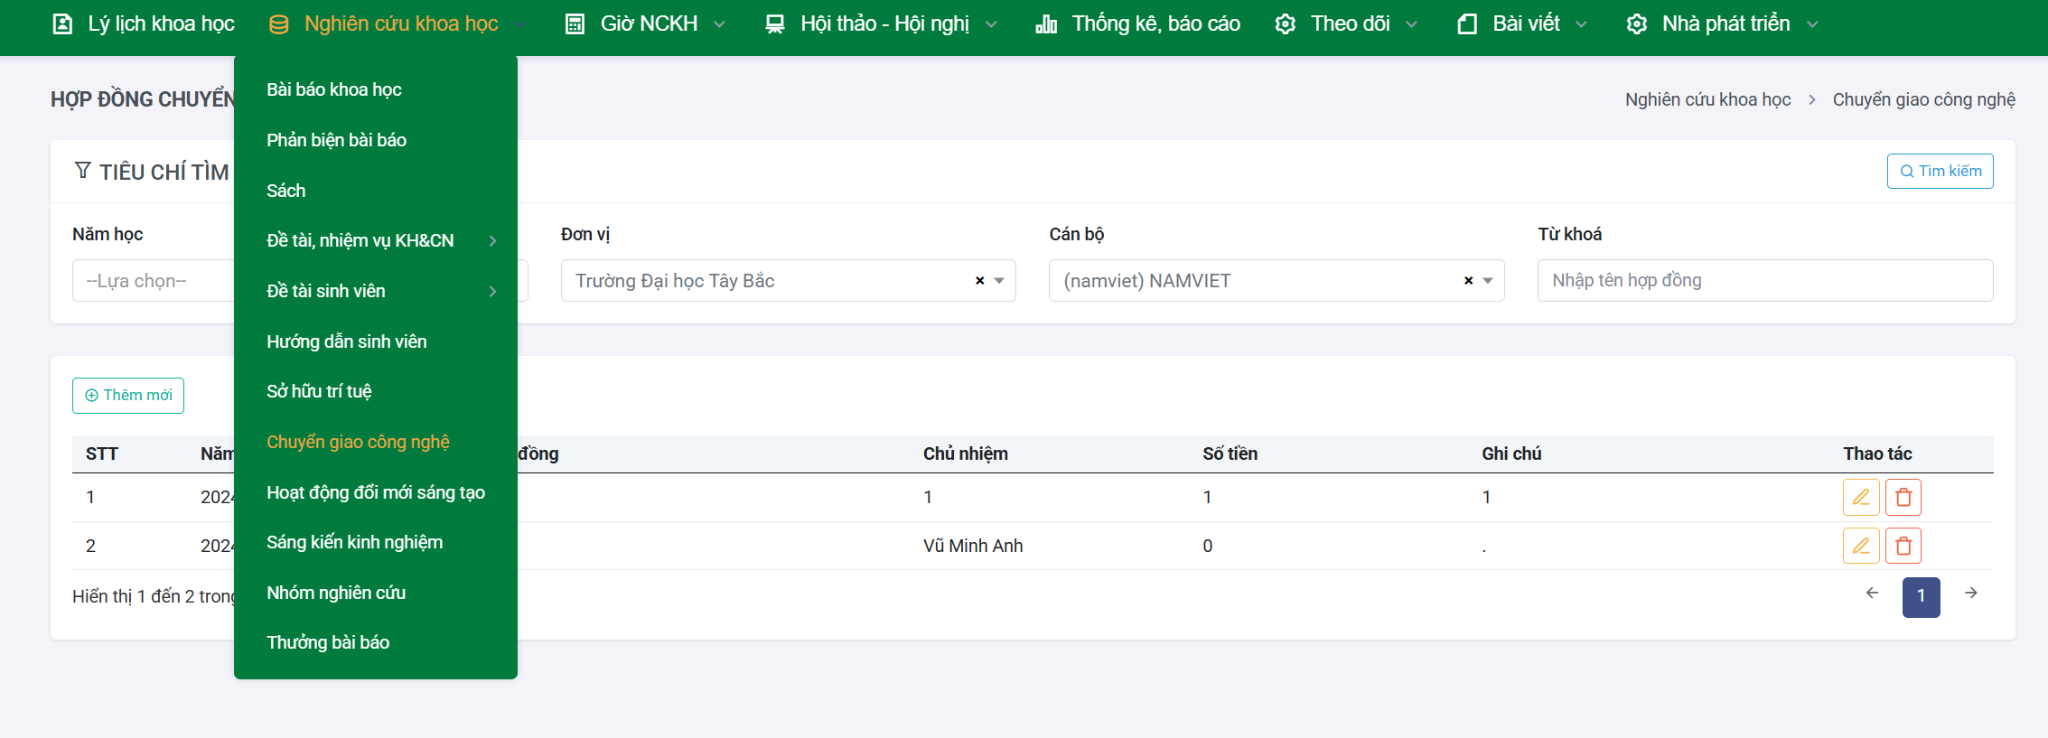Select page 1 pagination button
Screen dimensions: 2048x738
click(x=1921, y=596)
